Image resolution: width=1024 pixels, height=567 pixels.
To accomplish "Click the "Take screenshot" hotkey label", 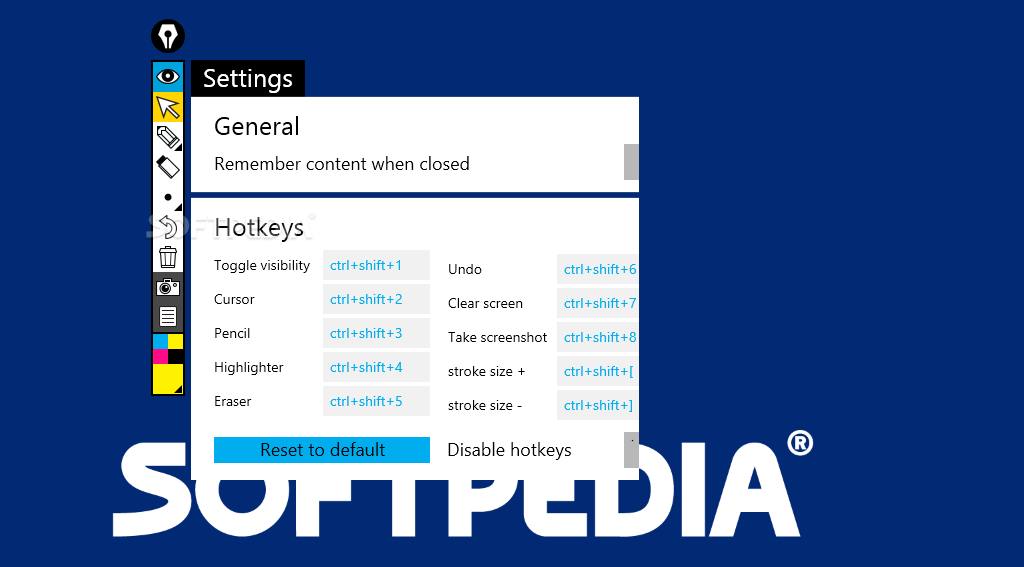I will [498, 337].
